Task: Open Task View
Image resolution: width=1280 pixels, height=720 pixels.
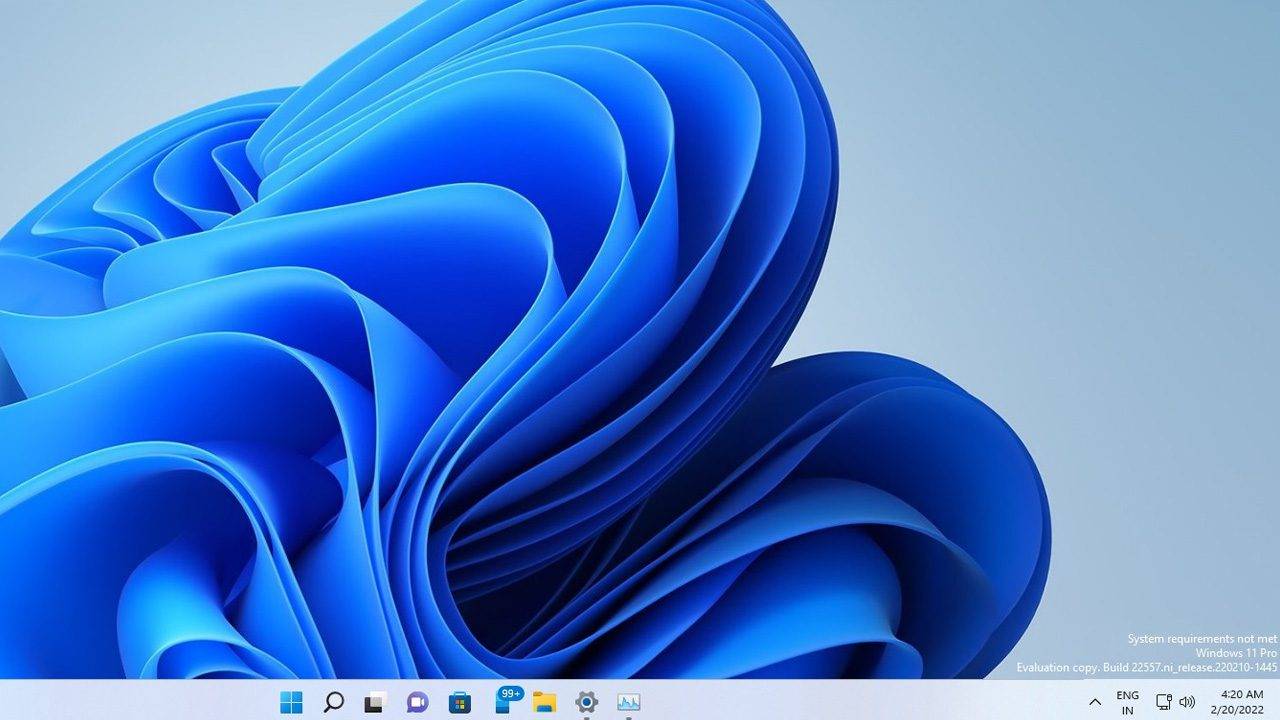Action: click(x=373, y=701)
